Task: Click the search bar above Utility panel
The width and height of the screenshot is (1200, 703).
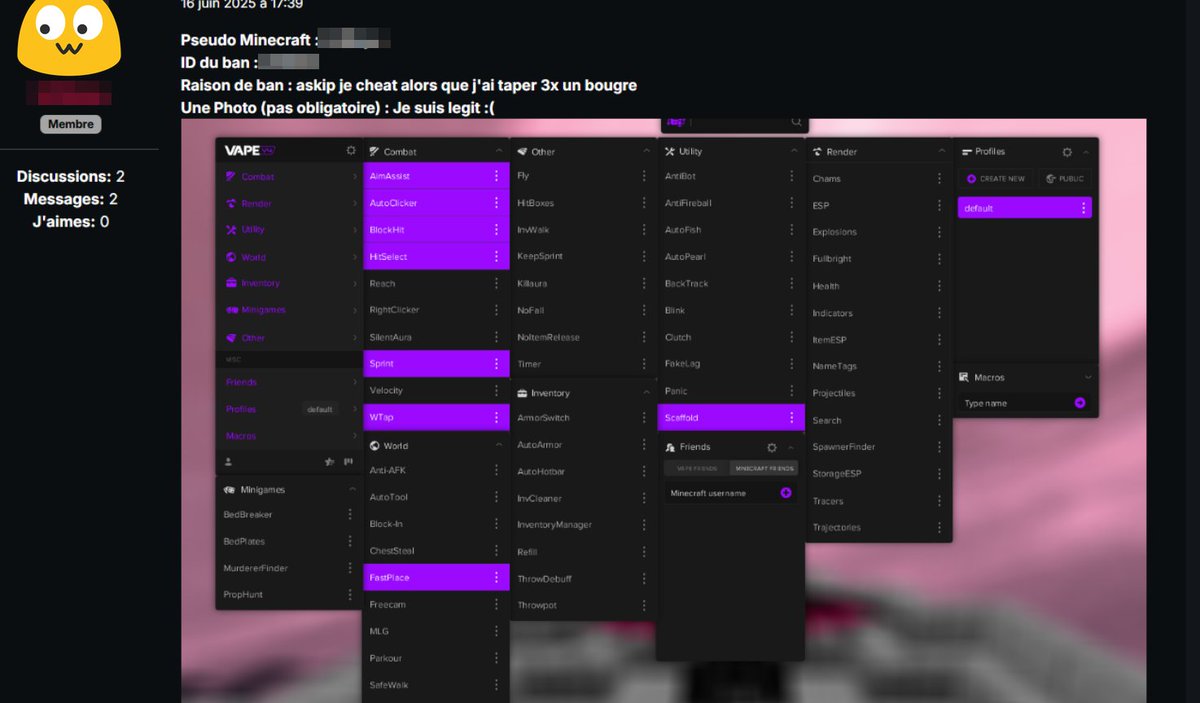Action: [x=735, y=122]
